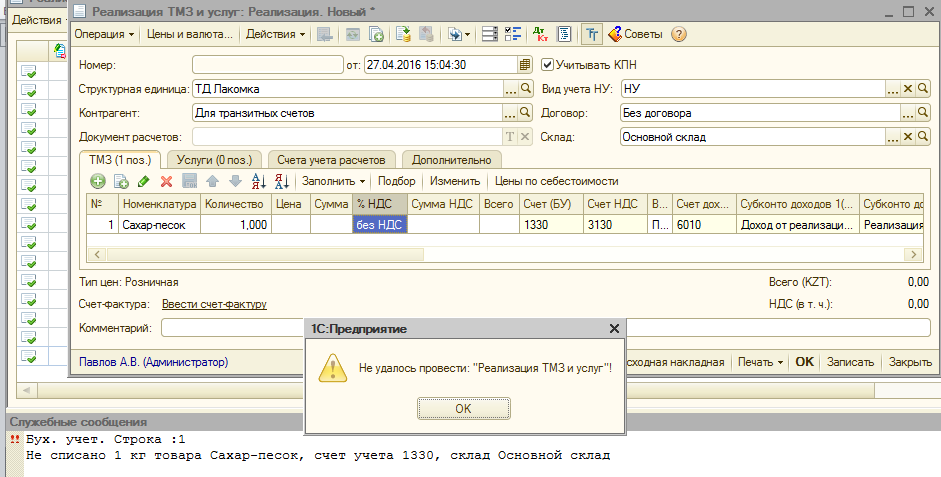Click the 1330 Счет (БУ) cell

coord(551,225)
